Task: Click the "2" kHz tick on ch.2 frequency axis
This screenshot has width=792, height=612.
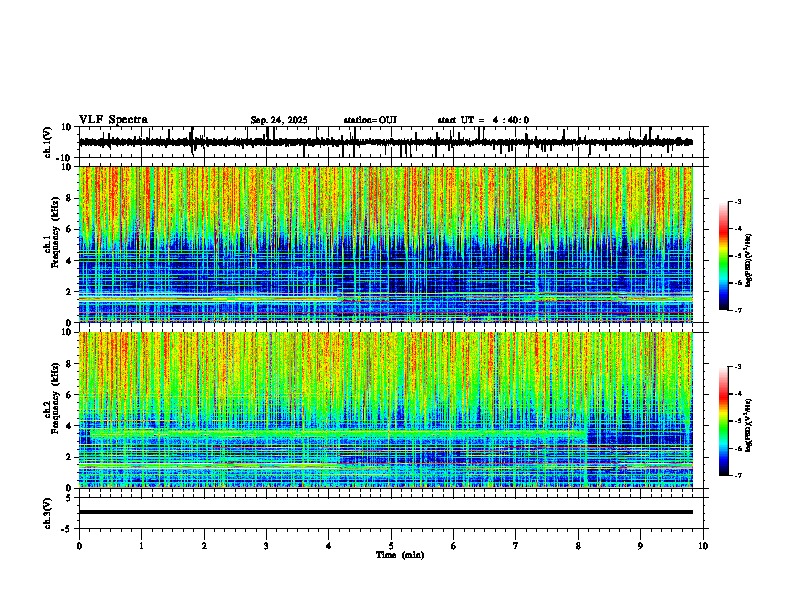Action: tap(69, 457)
